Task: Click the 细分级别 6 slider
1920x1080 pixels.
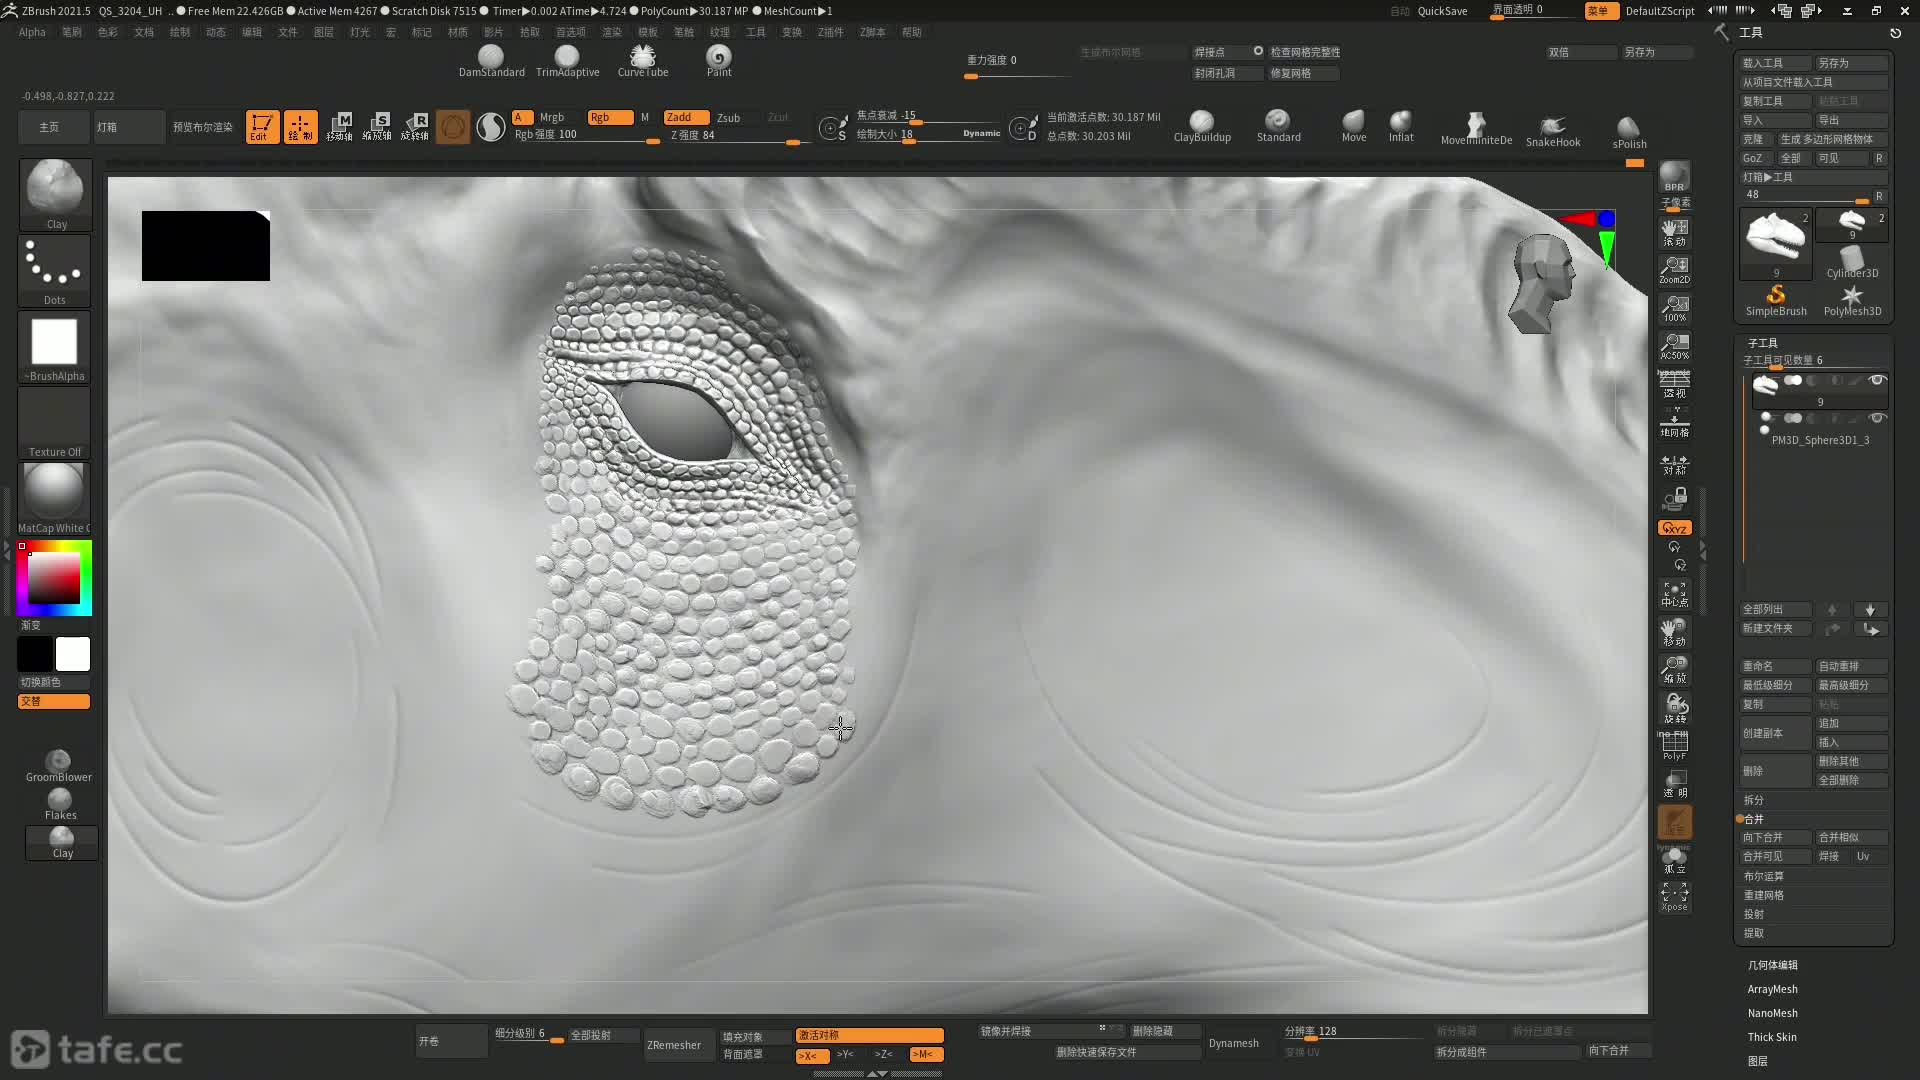Action: click(x=528, y=1034)
